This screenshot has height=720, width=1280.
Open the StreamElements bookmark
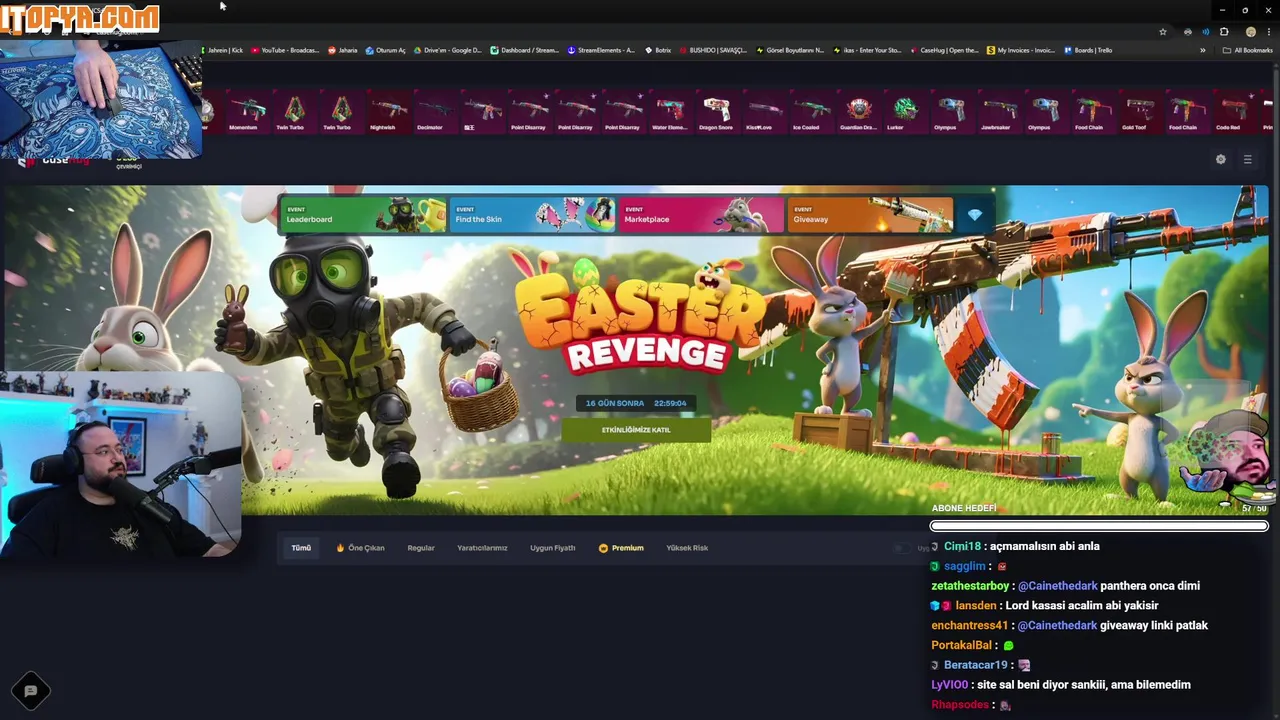pyautogui.click(x=601, y=50)
